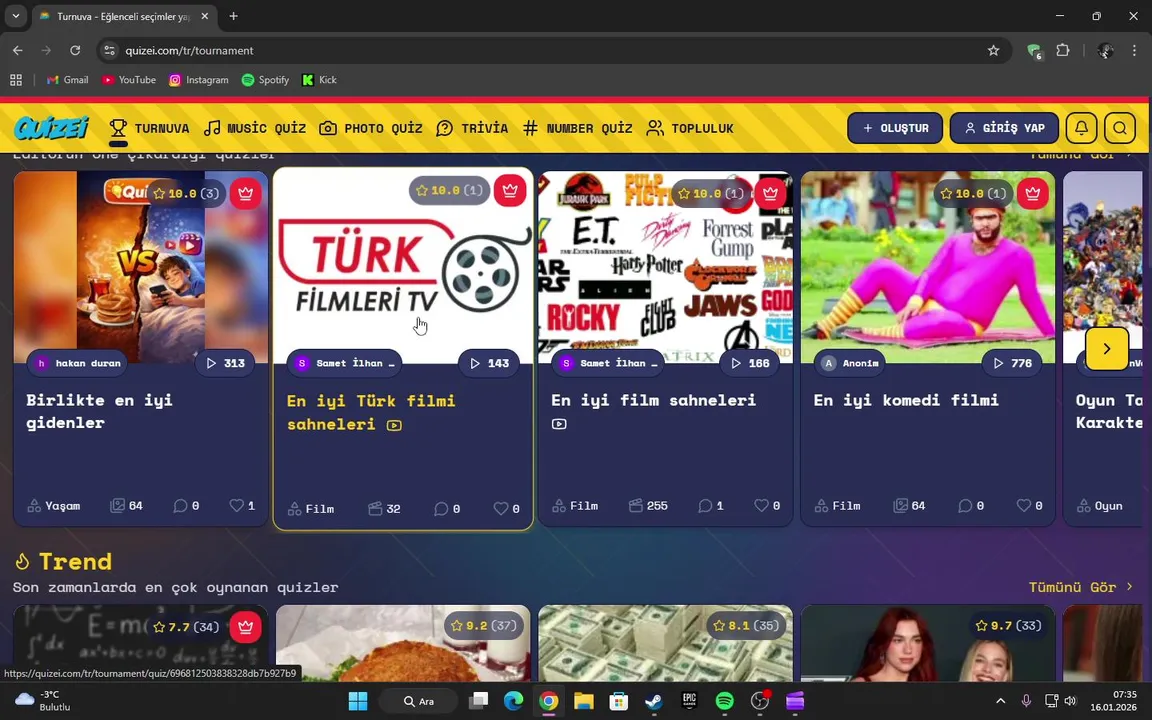The image size is (1152, 720).
Task: Open the site search icon
Action: coord(1120,128)
